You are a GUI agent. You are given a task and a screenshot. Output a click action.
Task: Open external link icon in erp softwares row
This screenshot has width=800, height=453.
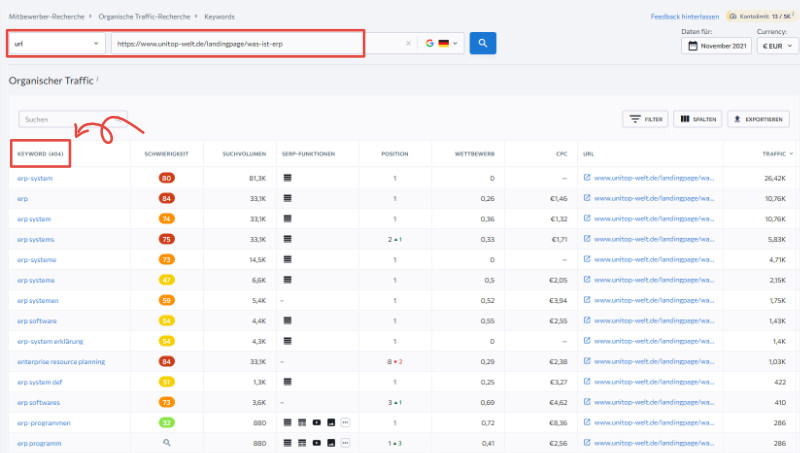pos(587,402)
